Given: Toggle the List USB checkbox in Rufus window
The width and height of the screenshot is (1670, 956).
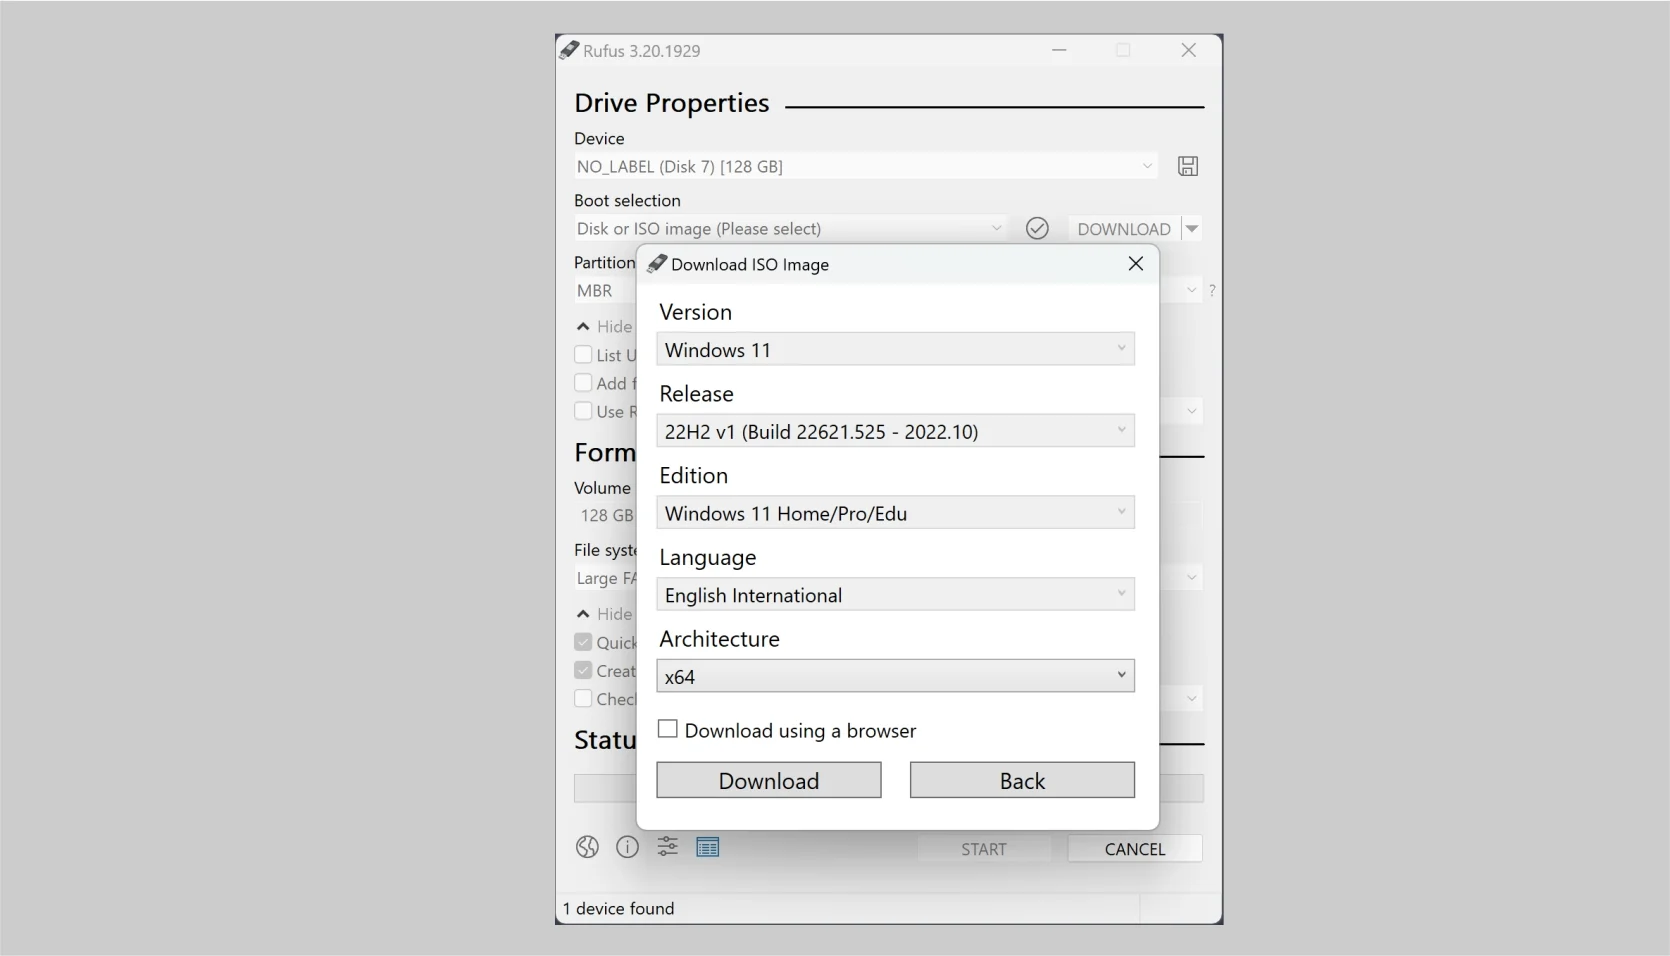Looking at the screenshot, I should pos(583,354).
